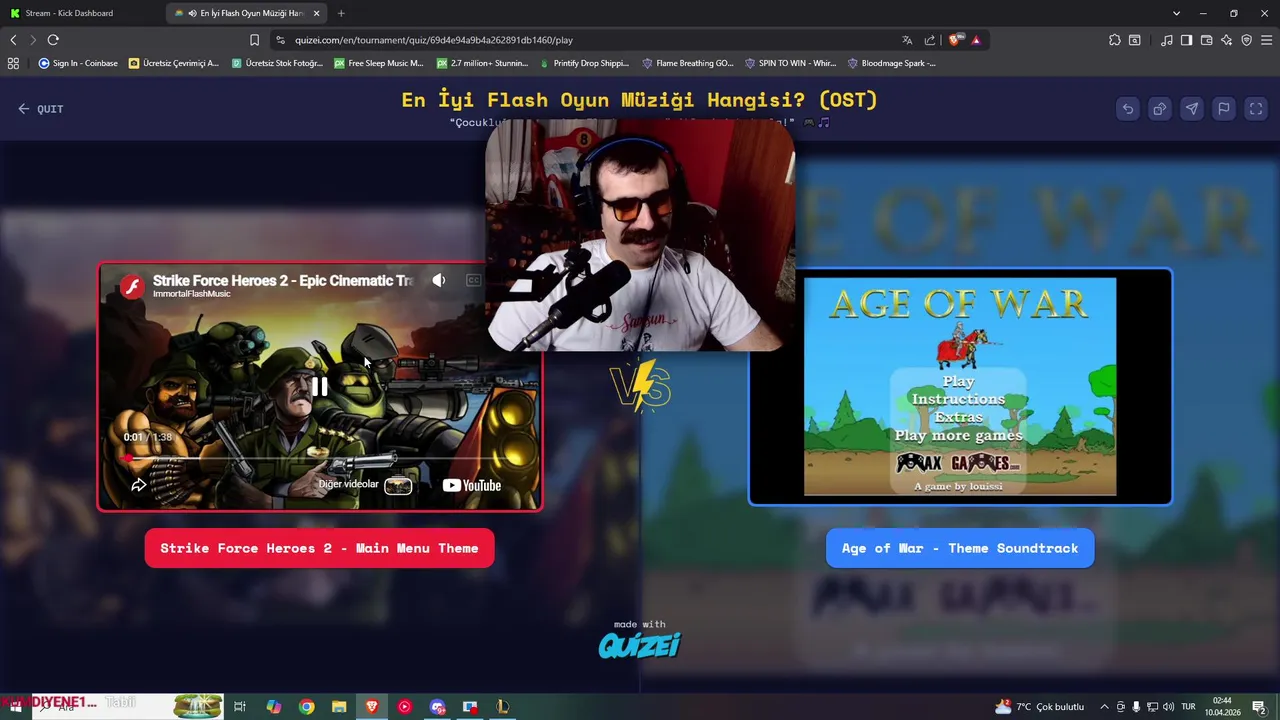Open the YouTube Music taskbar icon

click(x=404, y=707)
